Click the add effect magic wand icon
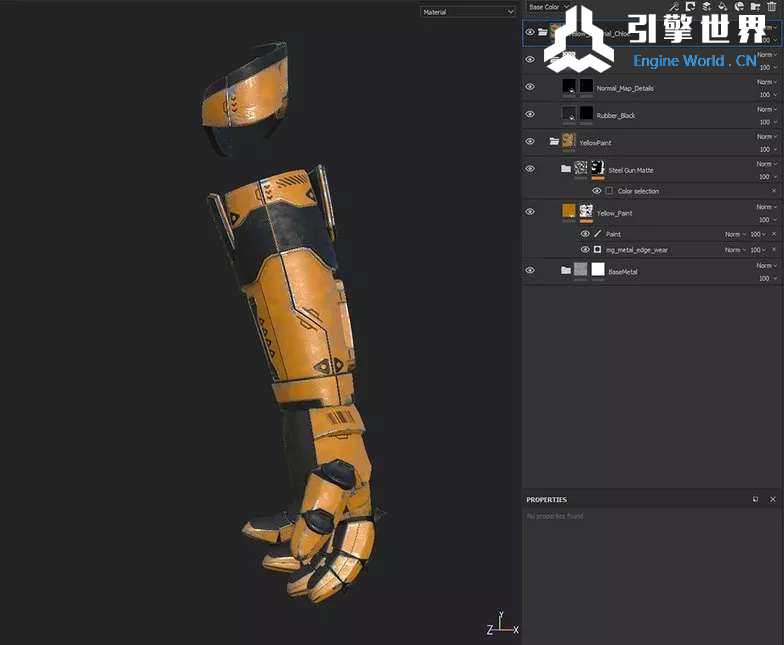Screen dimensions: 784x645 (675, 7)
